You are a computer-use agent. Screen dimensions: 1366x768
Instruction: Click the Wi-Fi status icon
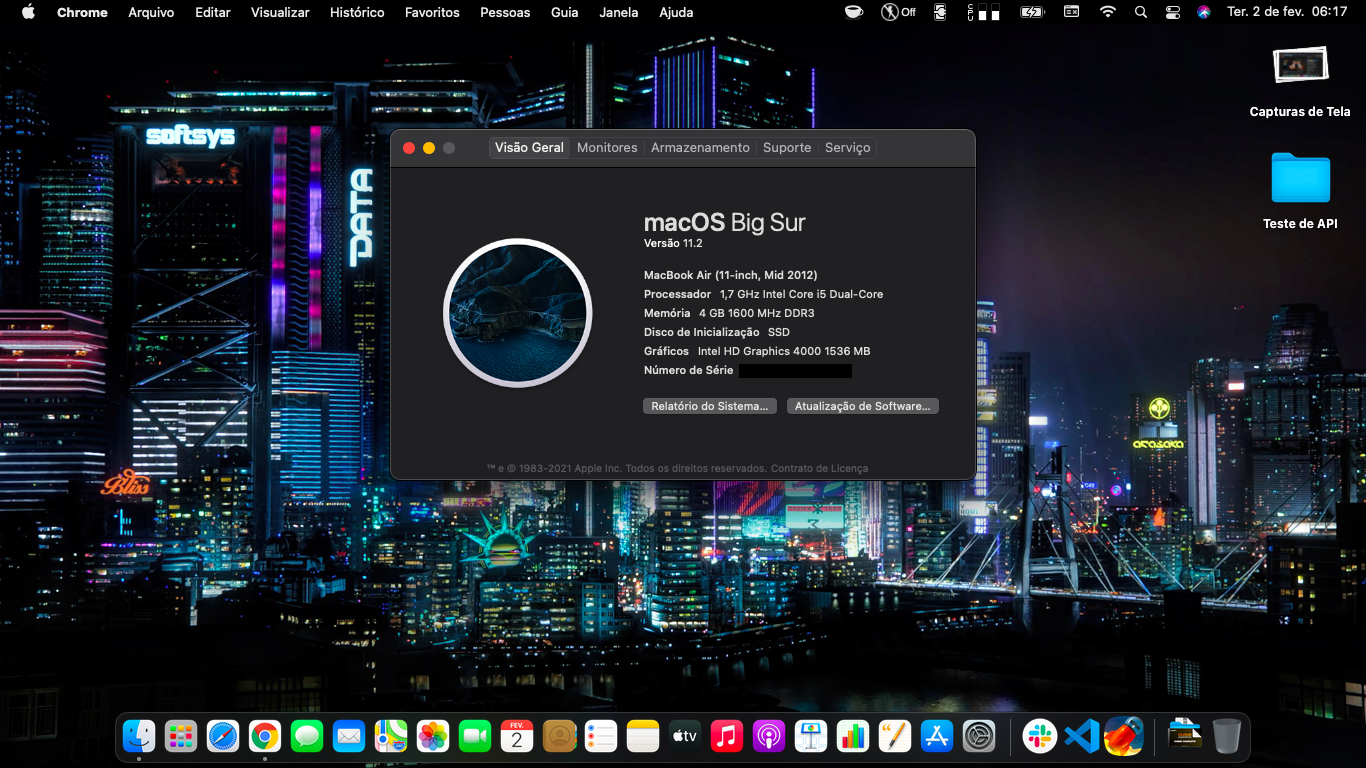point(1107,12)
